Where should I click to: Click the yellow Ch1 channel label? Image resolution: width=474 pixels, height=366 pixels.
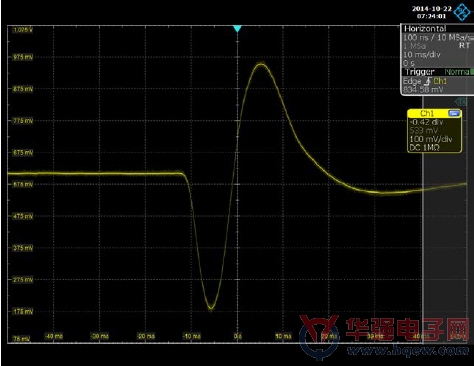coord(427,113)
